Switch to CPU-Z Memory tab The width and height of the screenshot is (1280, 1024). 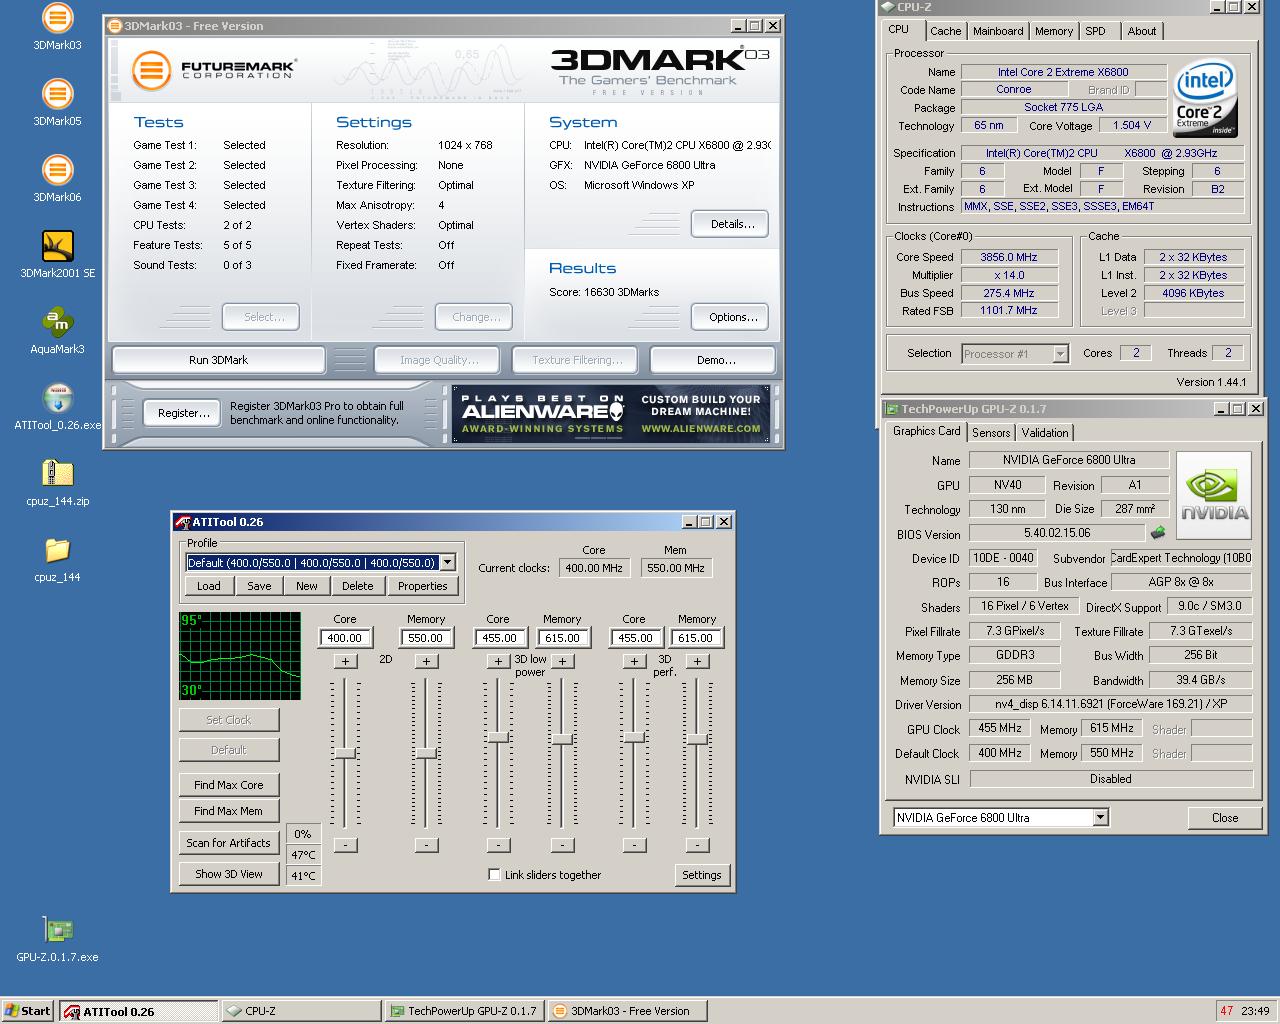[x=1054, y=31]
